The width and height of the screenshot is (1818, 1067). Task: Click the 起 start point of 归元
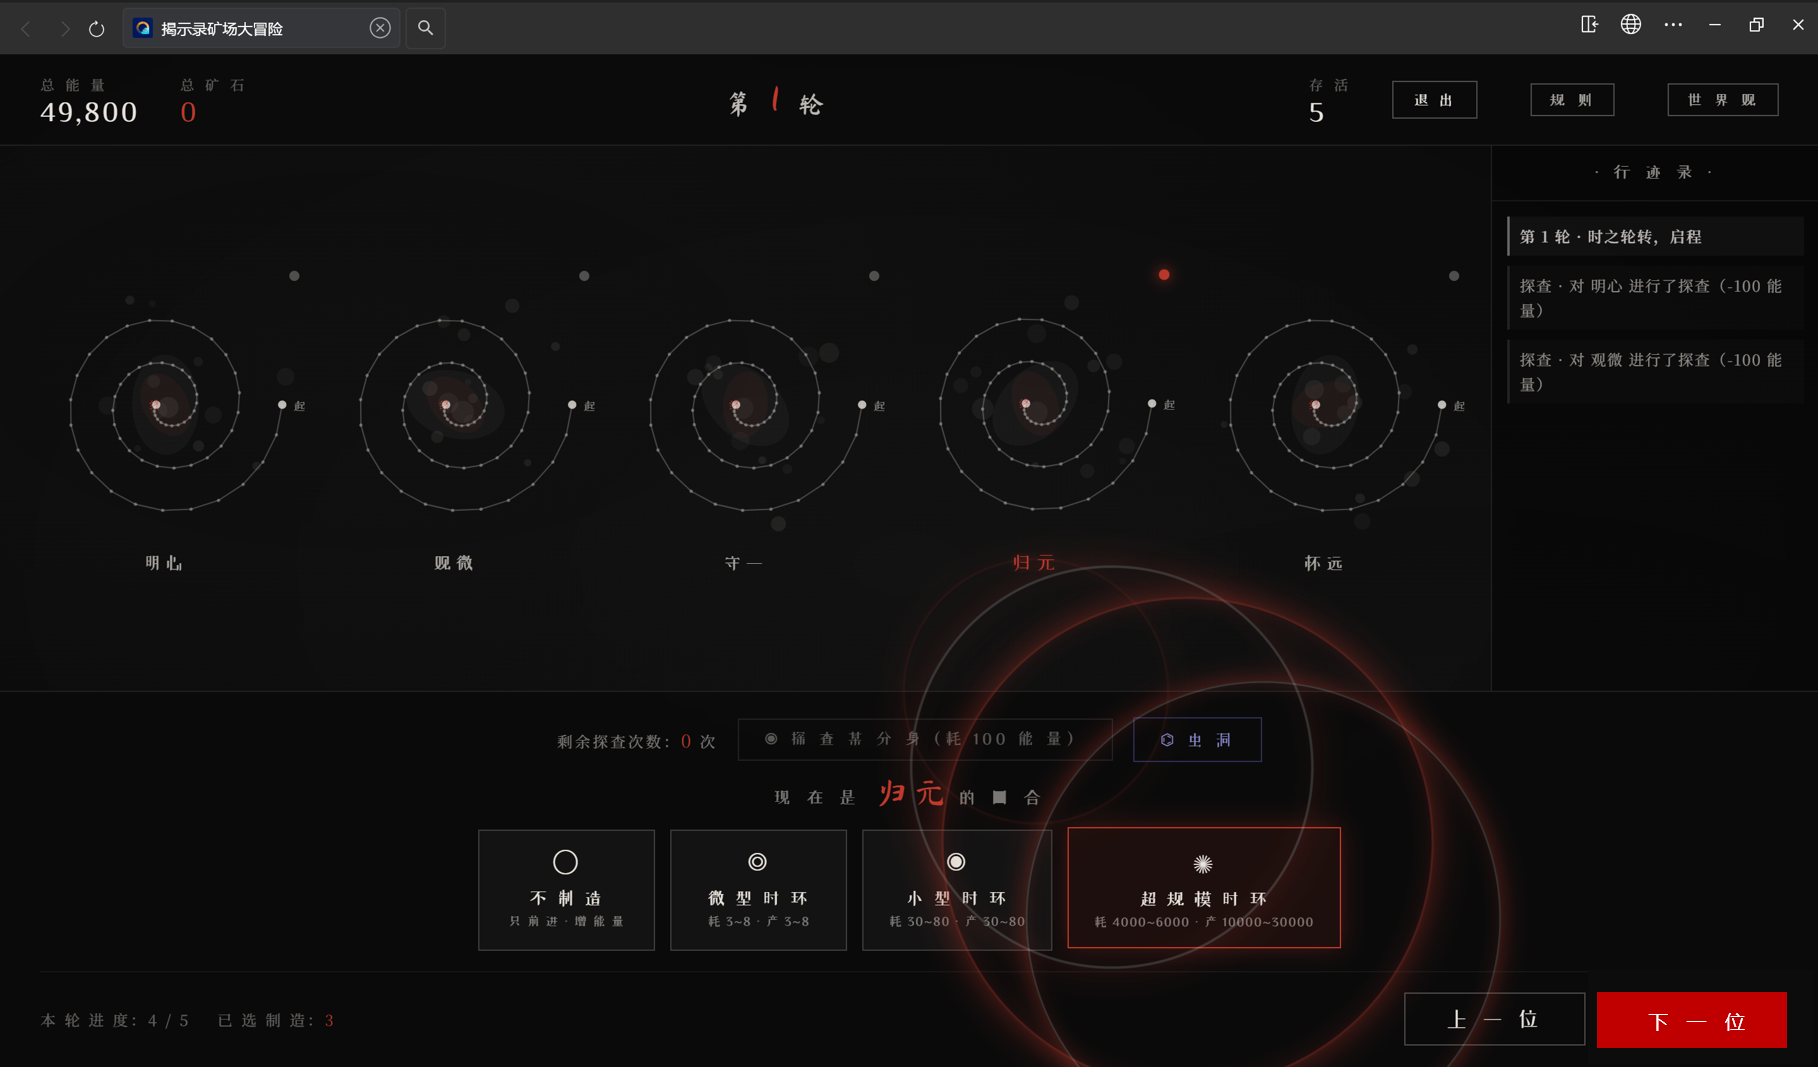1152,404
